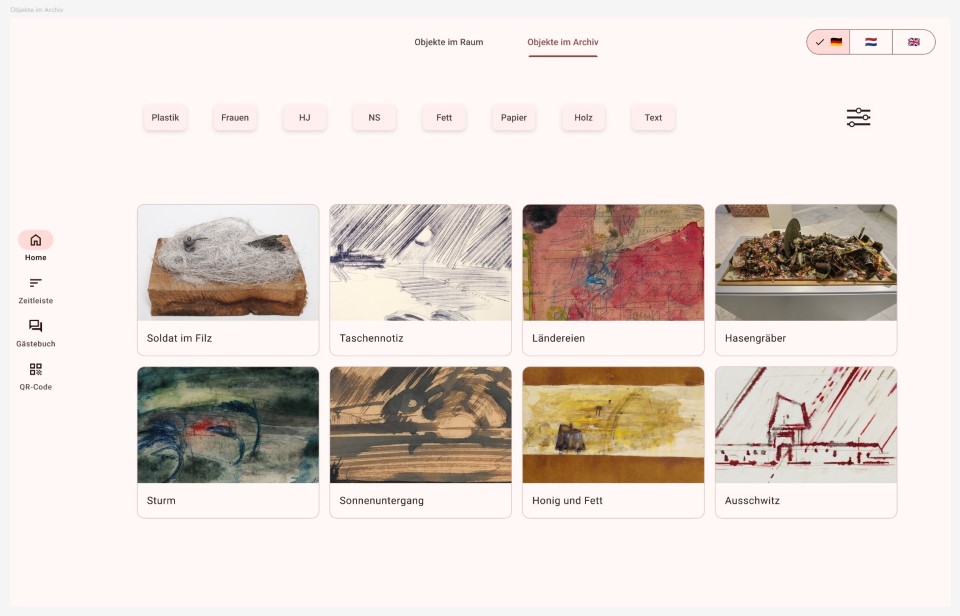The width and height of the screenshot is (960, 616).
Task: Switch language to German flag
Action: (x=828, y=42)
